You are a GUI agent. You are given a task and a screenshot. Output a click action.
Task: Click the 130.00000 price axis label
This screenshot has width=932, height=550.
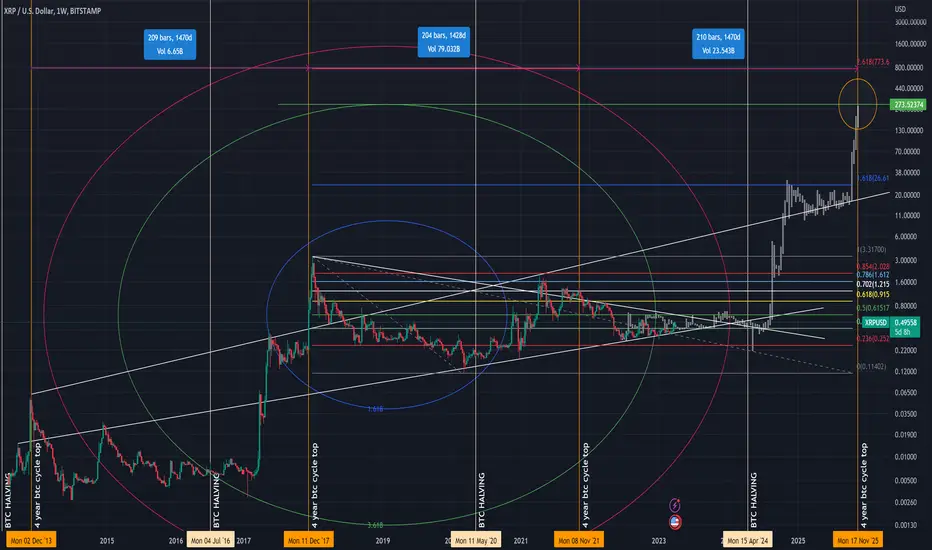tap(911, 130)
